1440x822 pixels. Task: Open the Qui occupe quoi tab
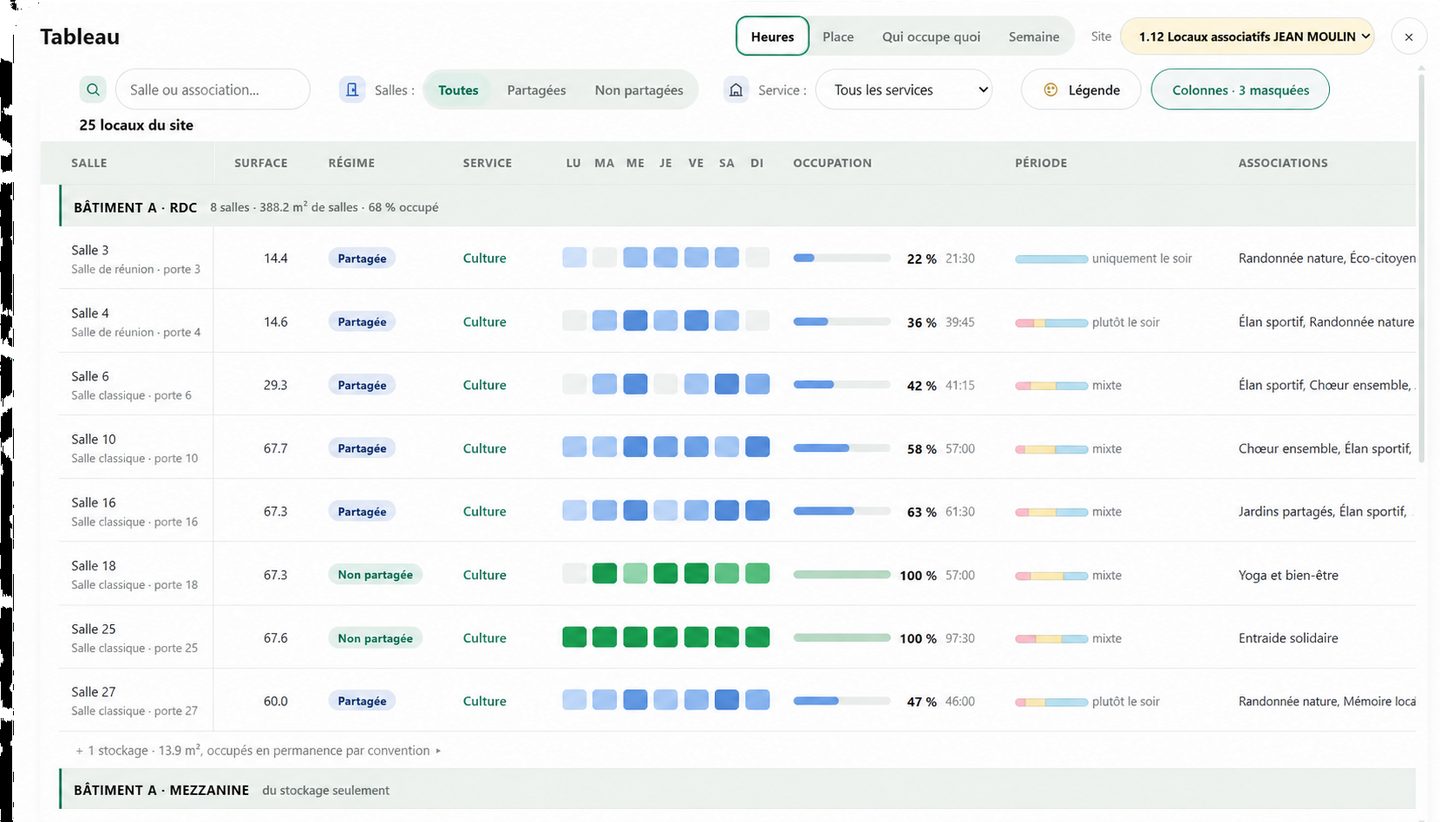coord(931,36)
